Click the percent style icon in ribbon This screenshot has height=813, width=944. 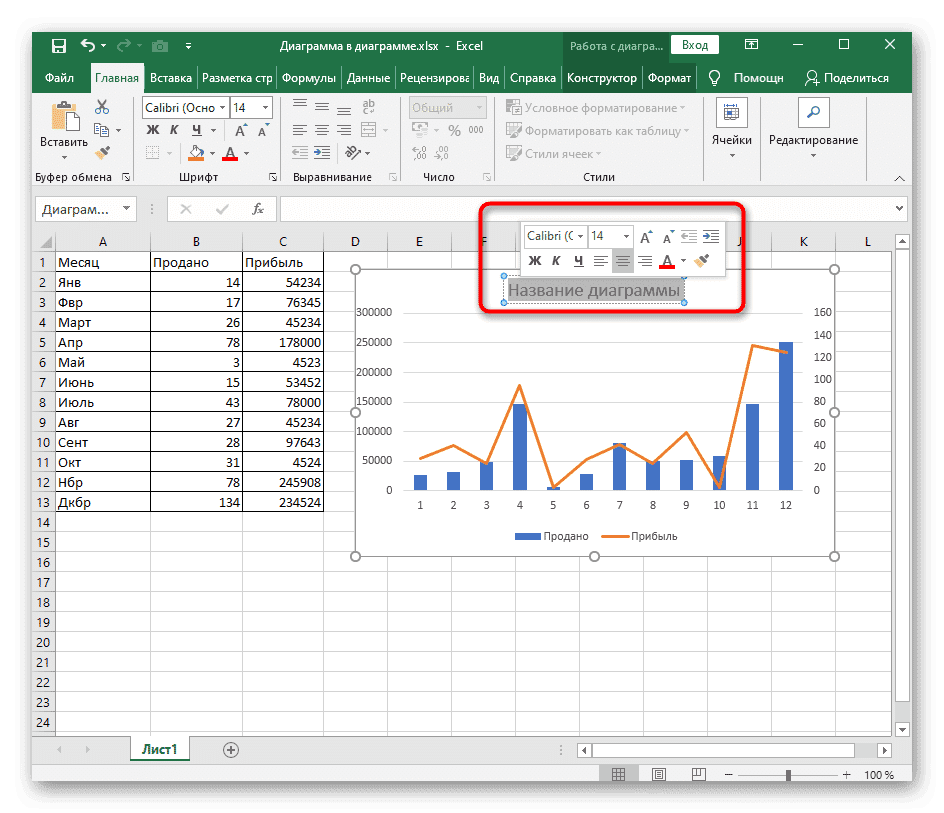pos(454,131)
